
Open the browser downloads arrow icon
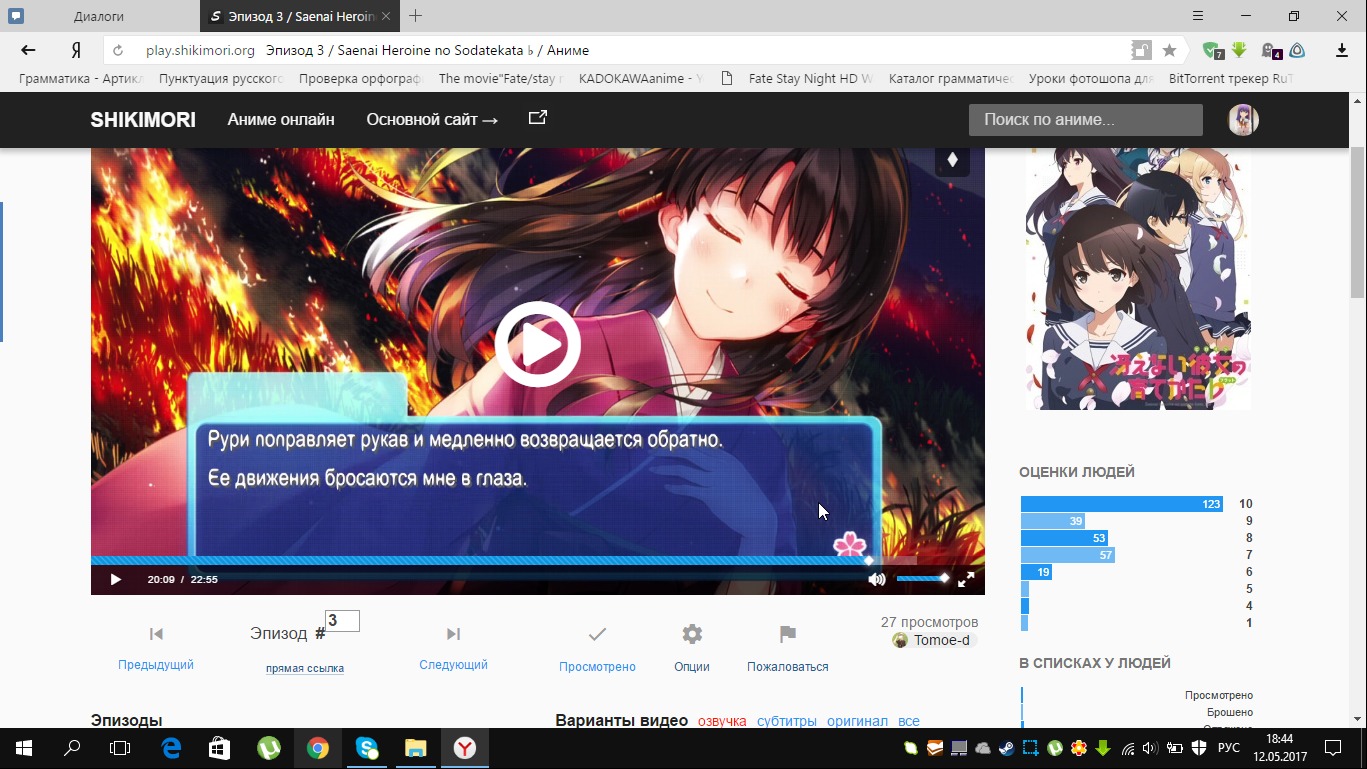pyautogui.click(x=1342, y=50)
